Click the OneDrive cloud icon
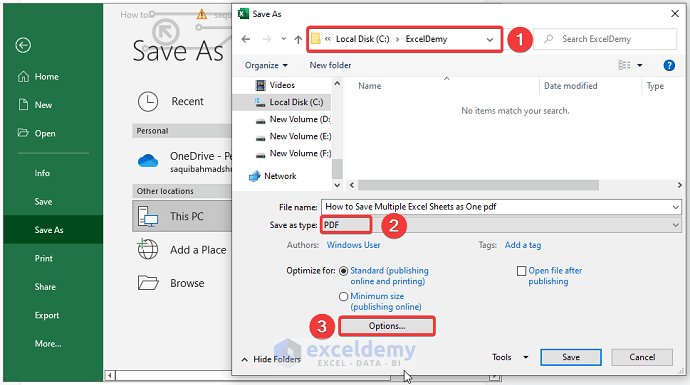Image resolution: width=690 pixels, height=385 pixels. pos(148,161)
